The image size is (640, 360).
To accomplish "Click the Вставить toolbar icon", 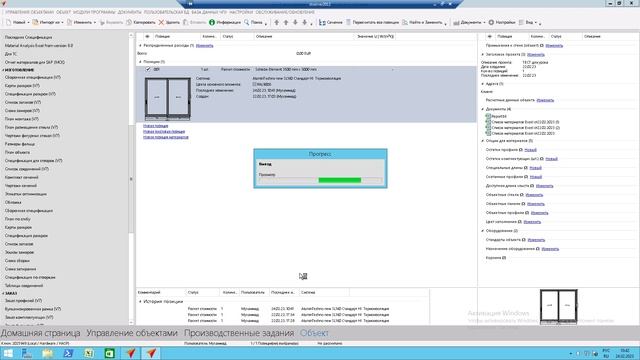I will point(186,22).
